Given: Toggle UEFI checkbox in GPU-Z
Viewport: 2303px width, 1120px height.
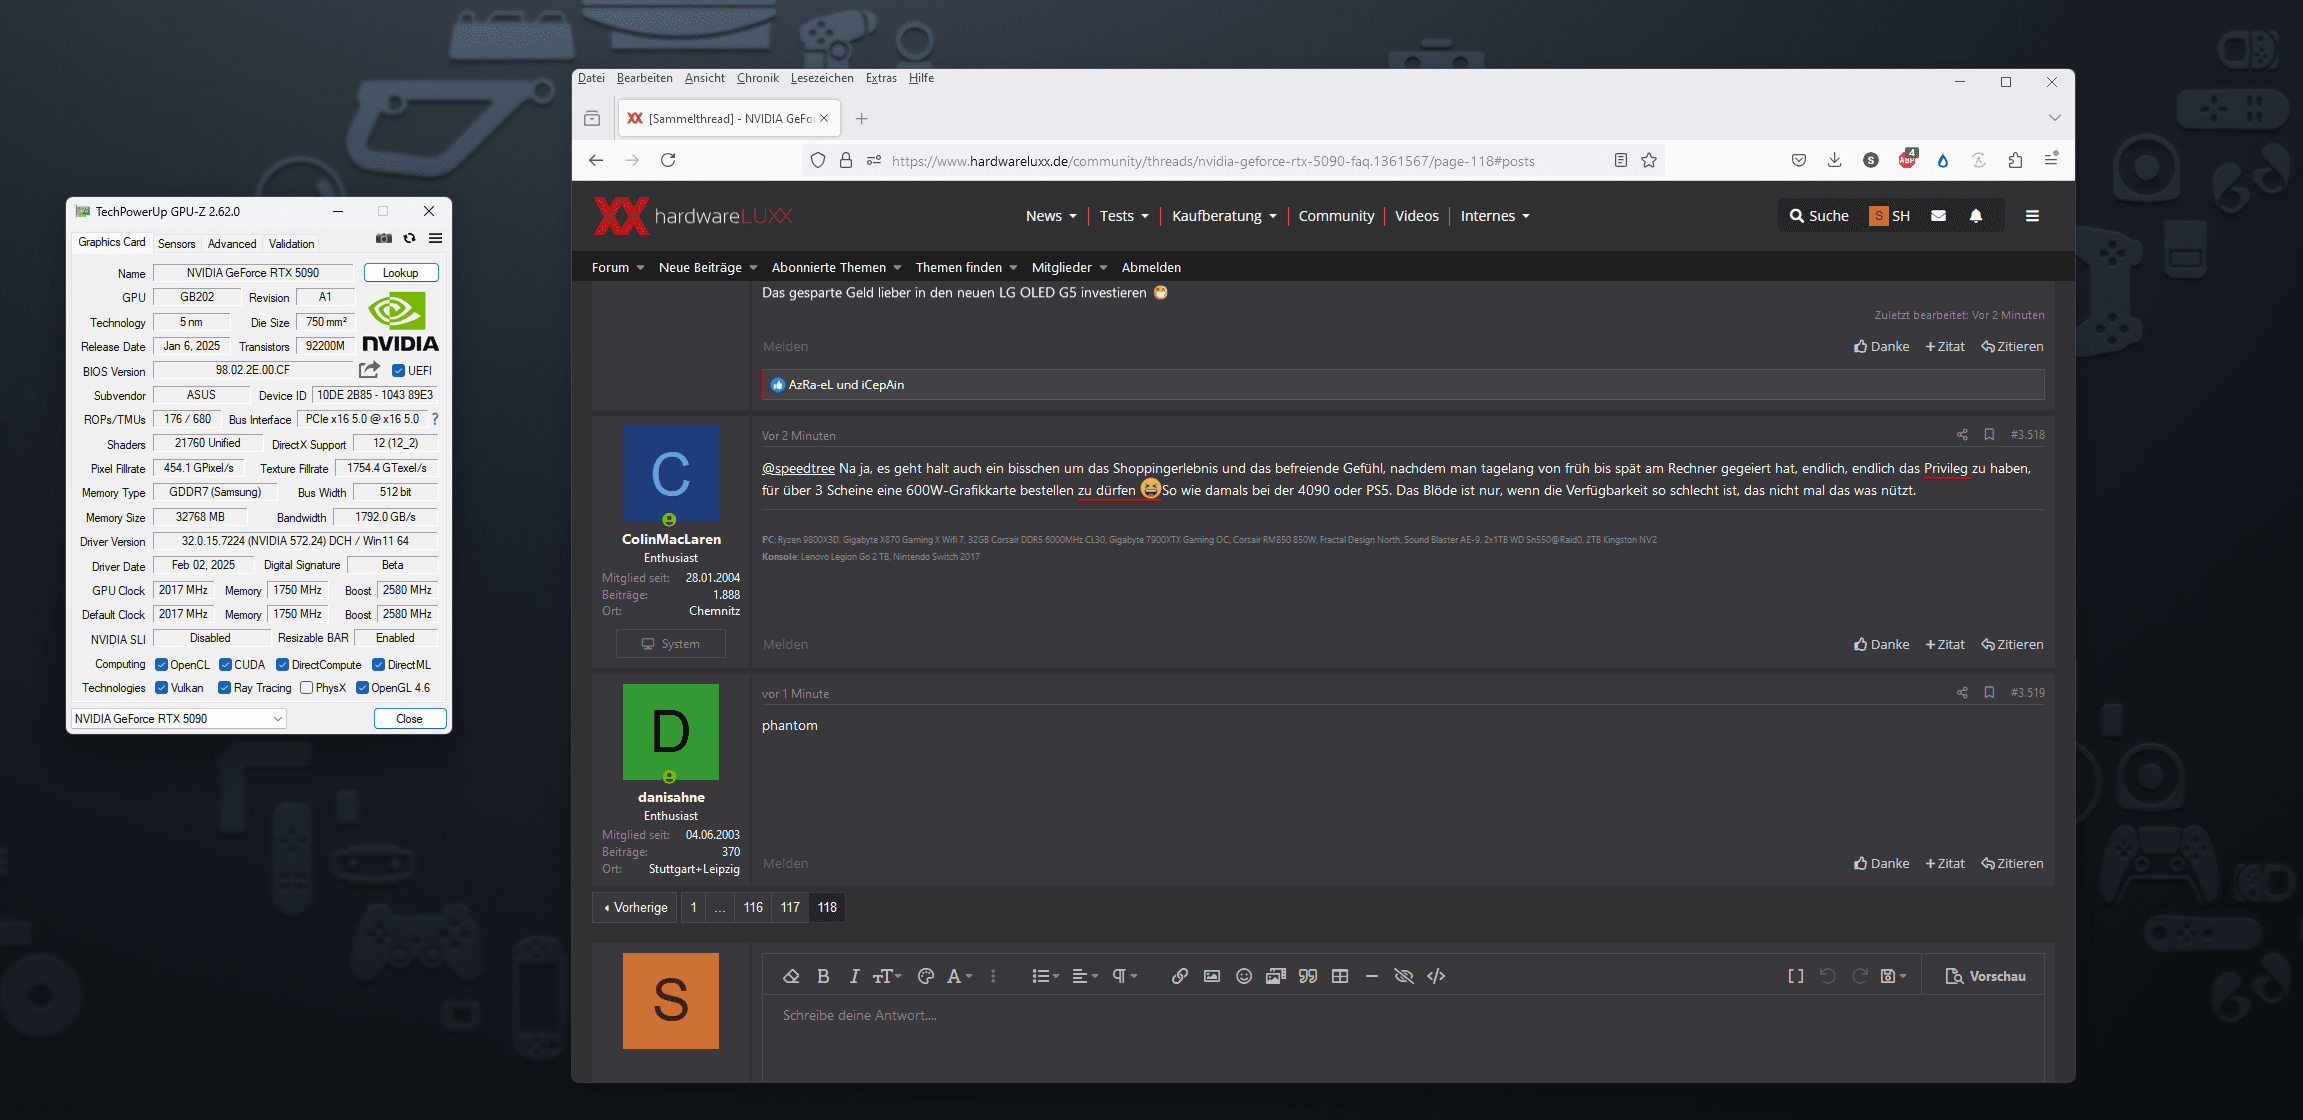Looking at the screenshot, I should click(x=399, y=371).
